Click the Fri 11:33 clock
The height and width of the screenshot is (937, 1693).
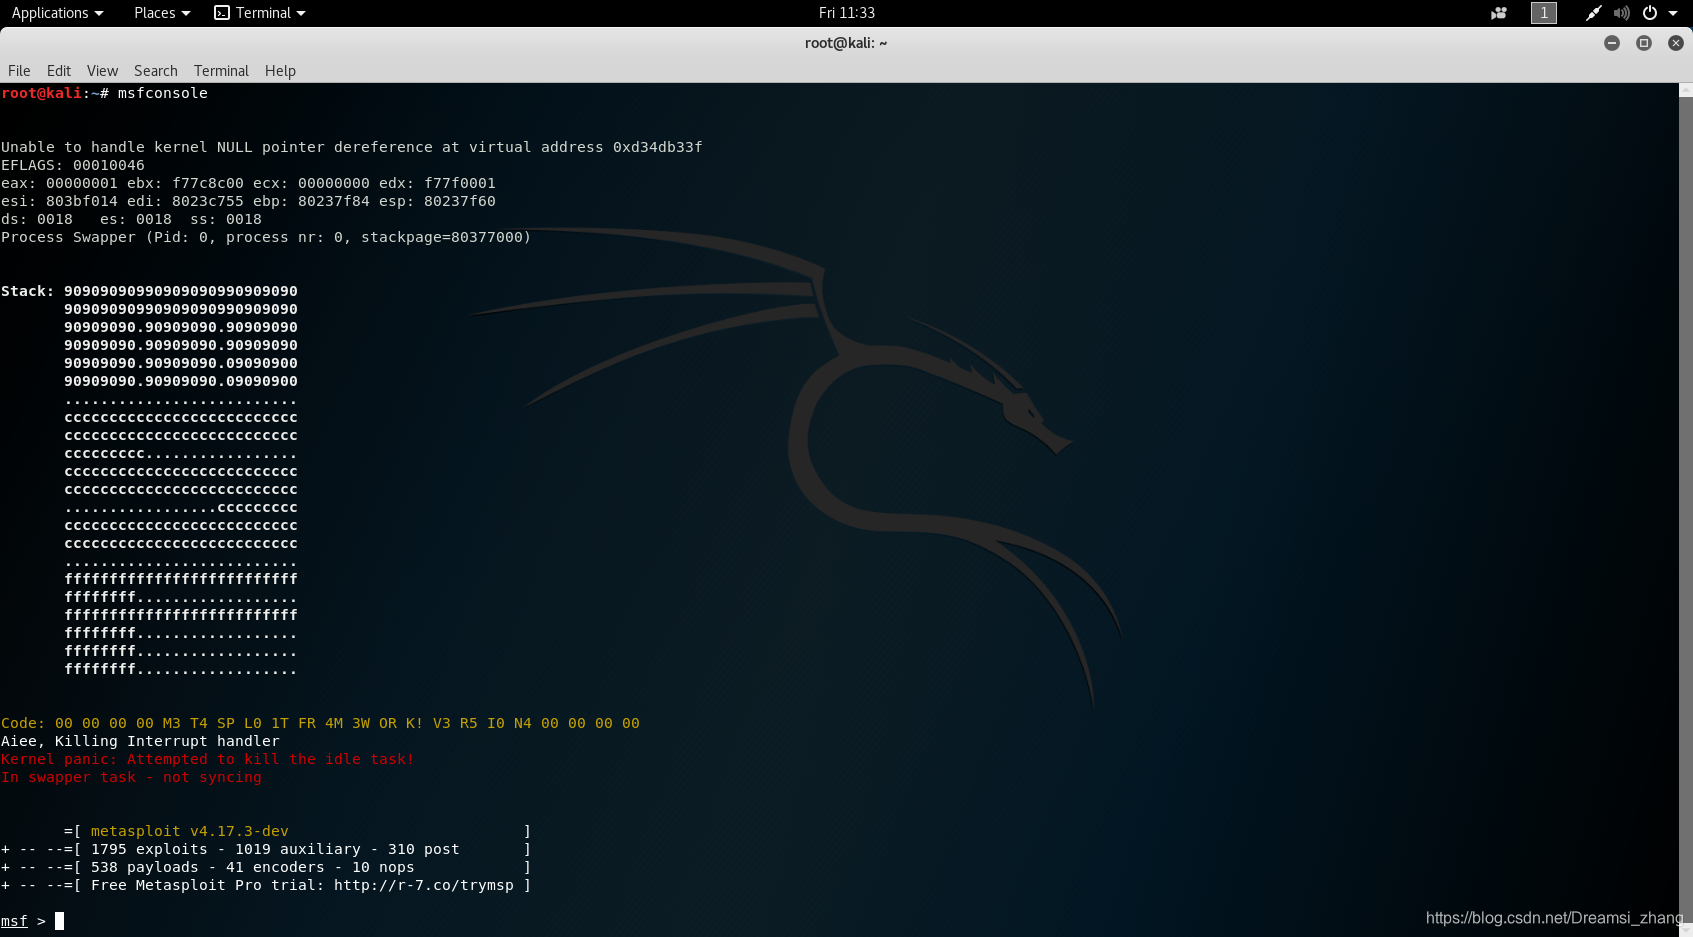846,13
